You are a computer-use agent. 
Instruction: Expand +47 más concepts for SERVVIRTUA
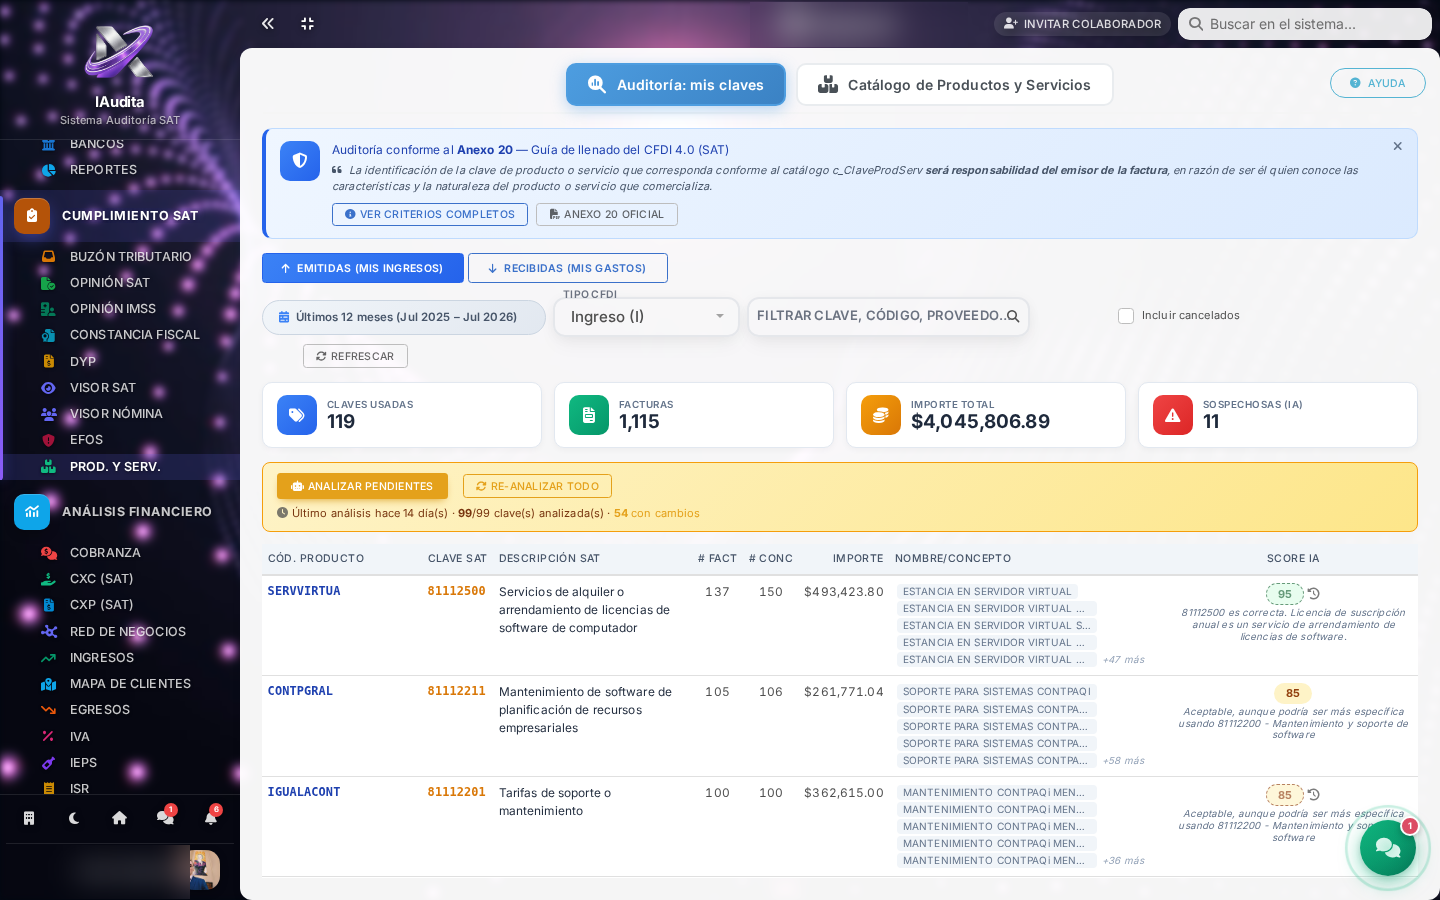pos(1123,660)
